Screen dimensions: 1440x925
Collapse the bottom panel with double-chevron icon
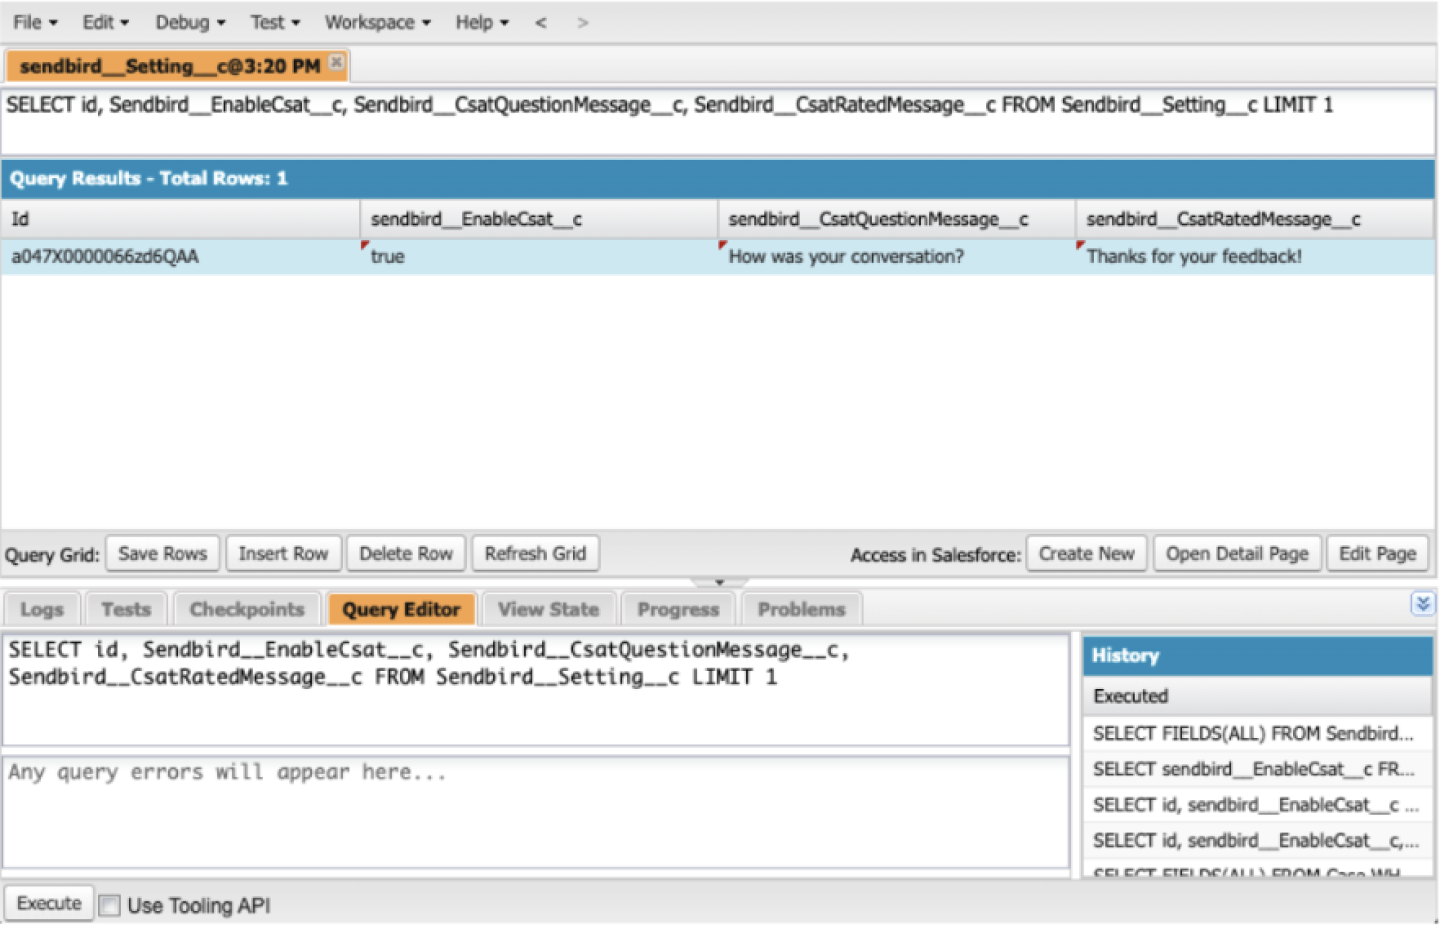tap(1423, 603)
